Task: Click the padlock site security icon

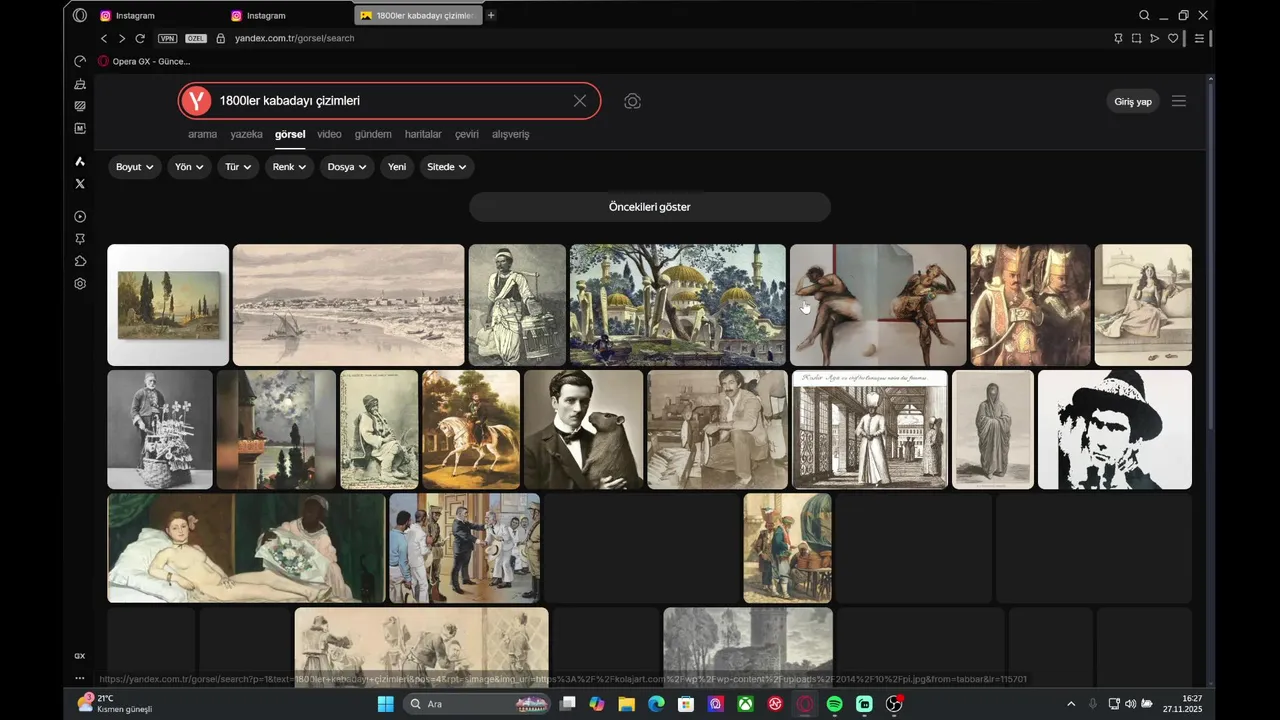Action: click(221, 38)
